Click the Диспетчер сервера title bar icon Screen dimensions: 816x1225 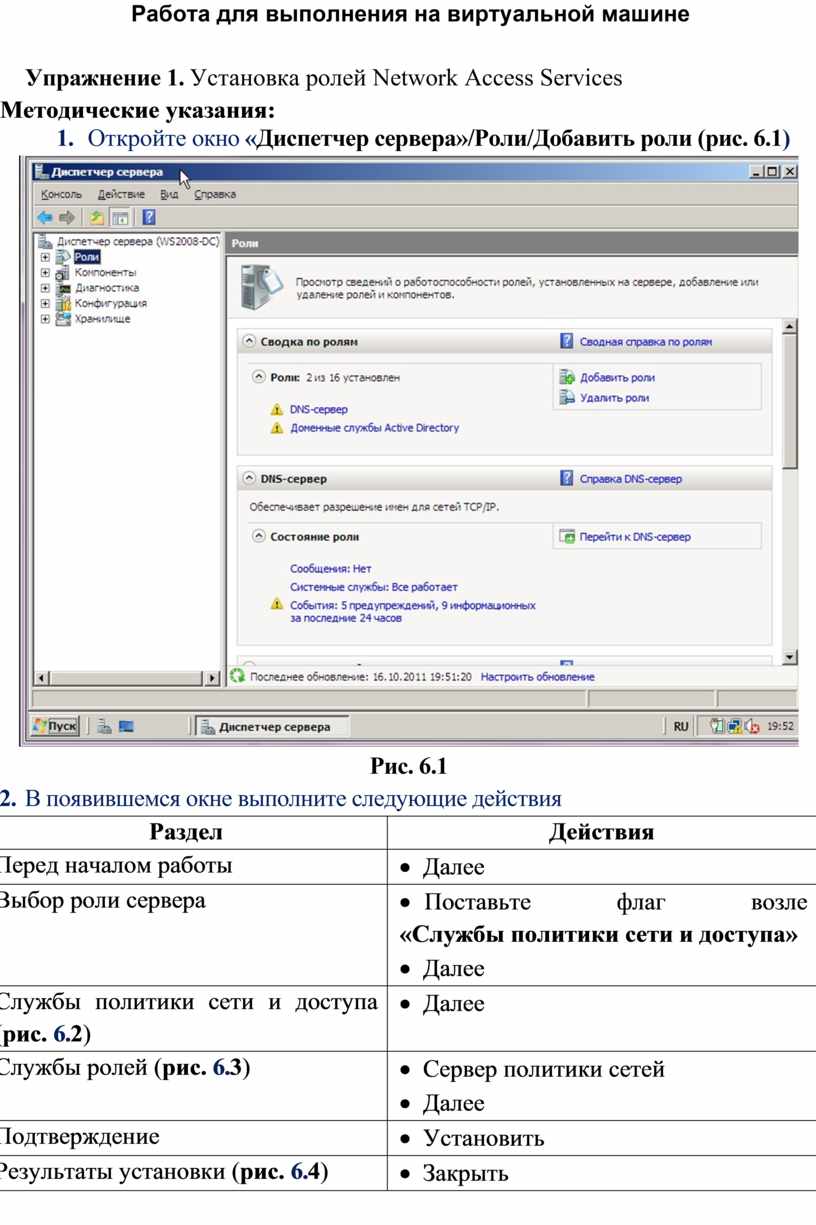(41, 172)
